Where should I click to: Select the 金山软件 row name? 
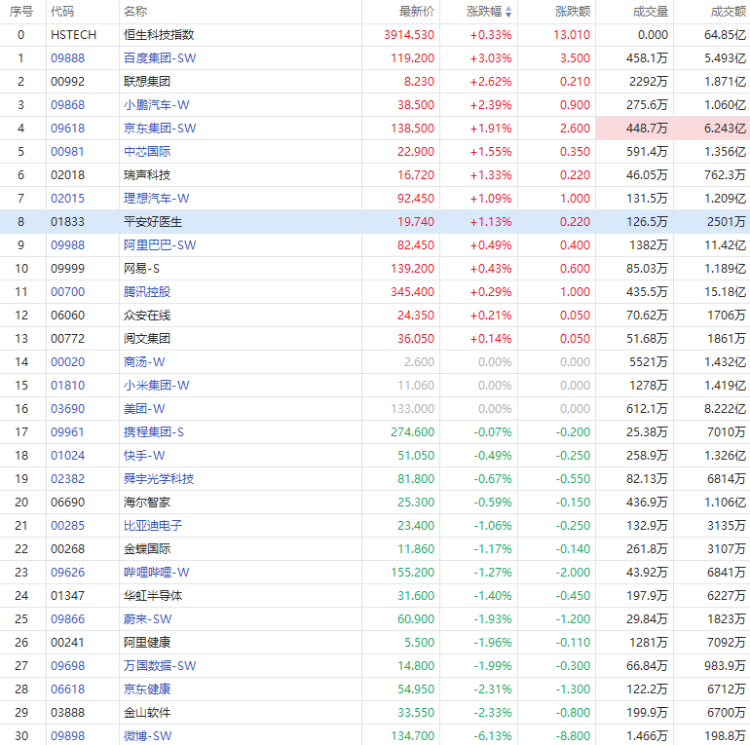(x=147, y=712)
